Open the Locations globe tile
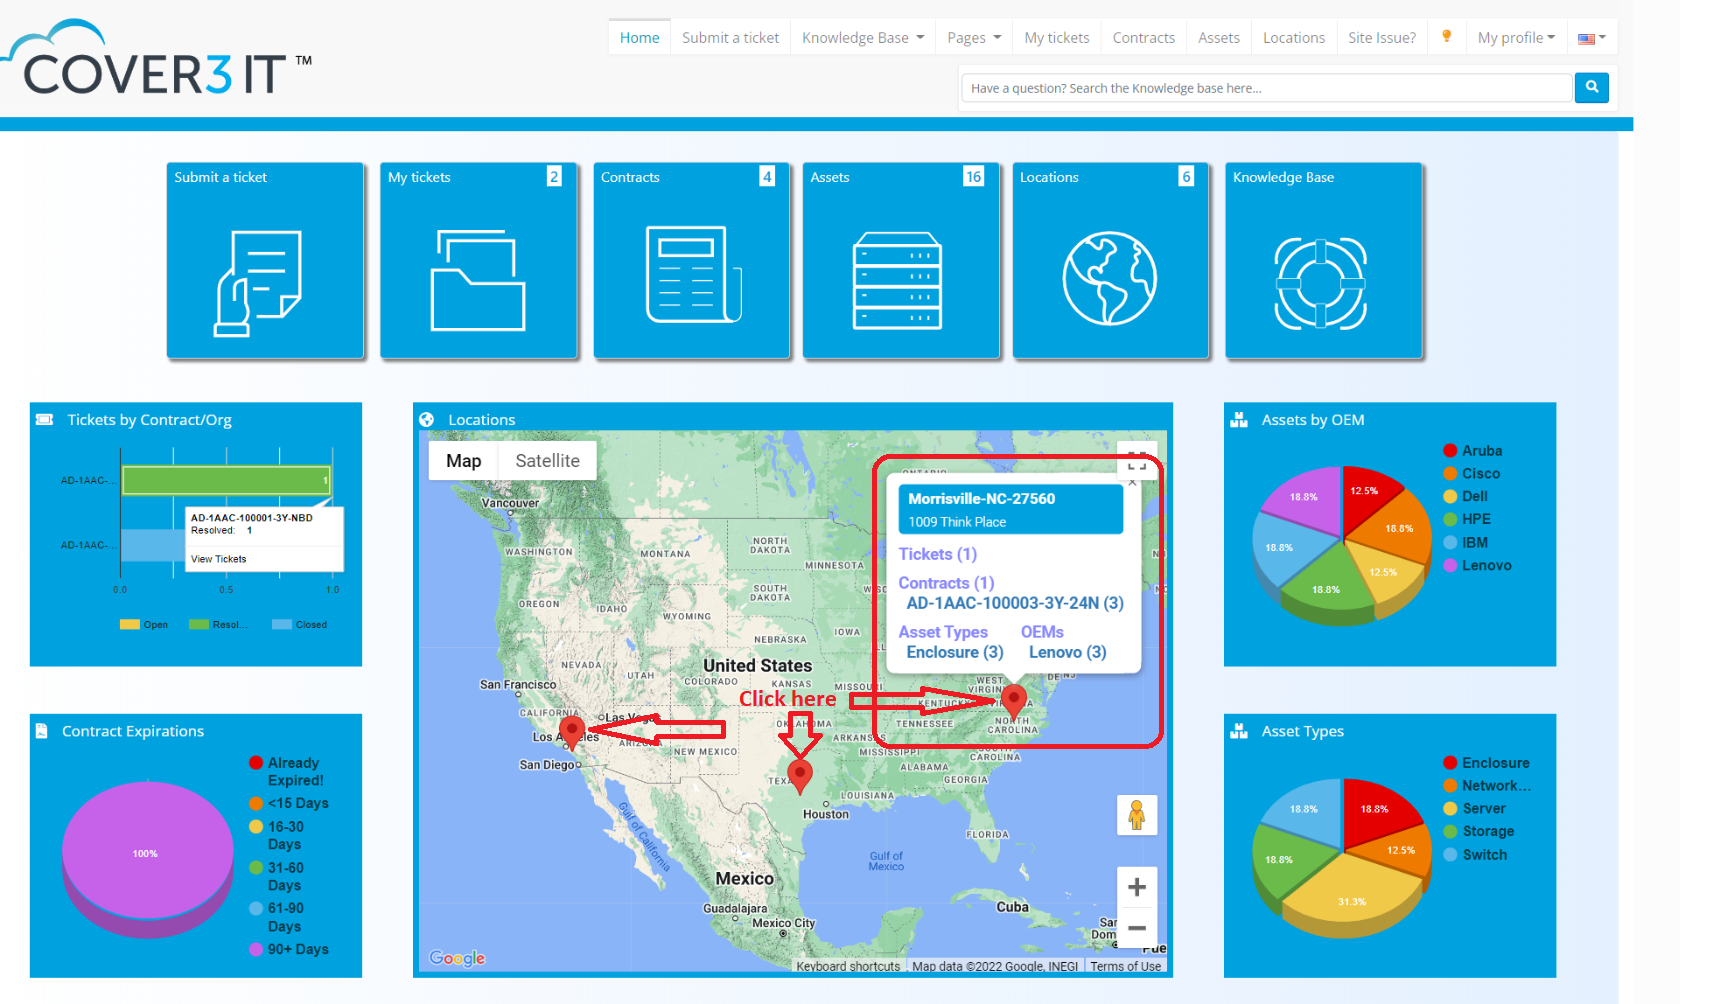Image resolution: width=1709 pixels, height=1004 pixels. pyautogui.click(x=1110, y=279)
